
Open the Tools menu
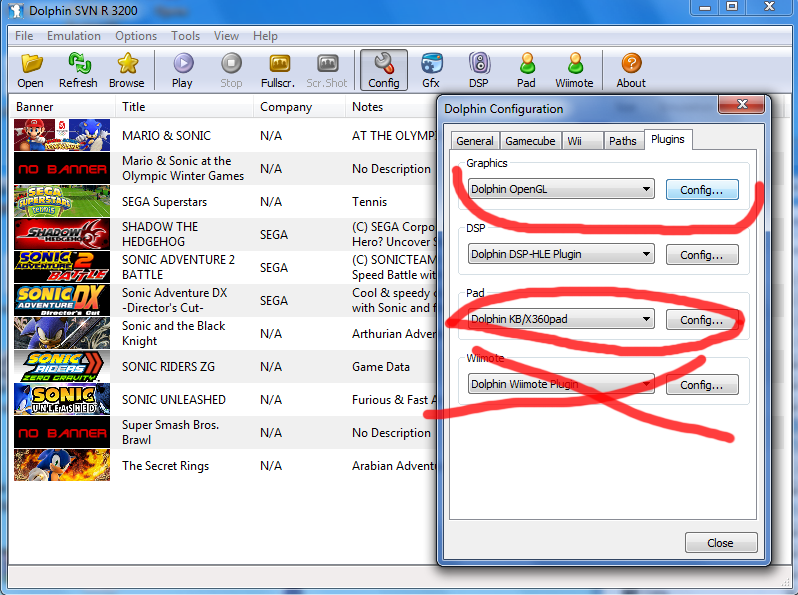[x=185, y=36]
